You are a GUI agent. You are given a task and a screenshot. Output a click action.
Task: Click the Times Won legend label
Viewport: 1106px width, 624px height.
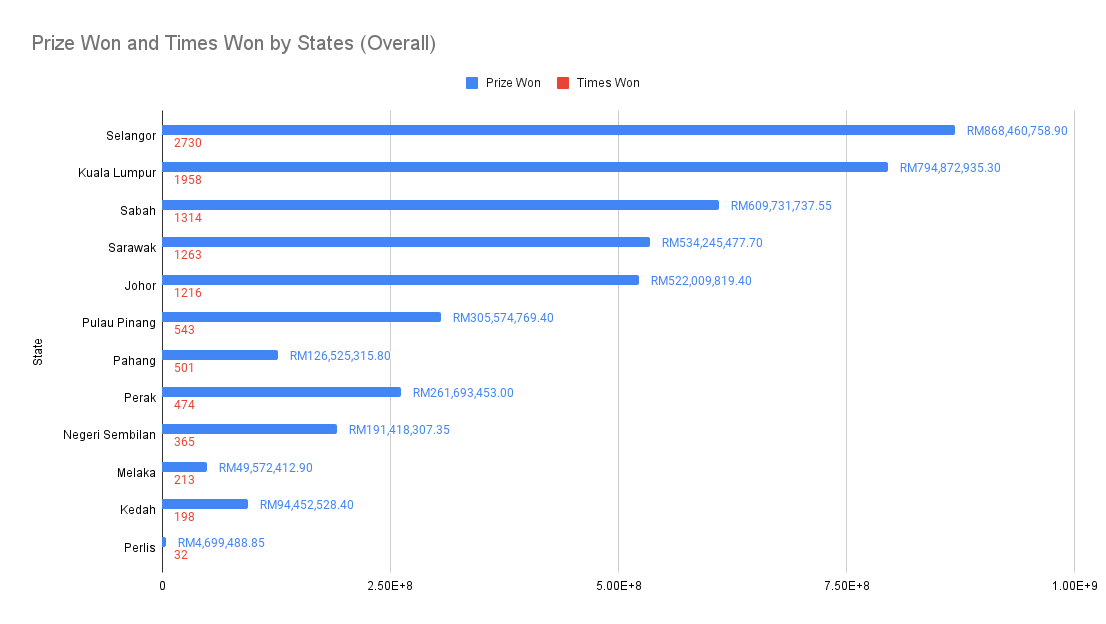point(608,83)
